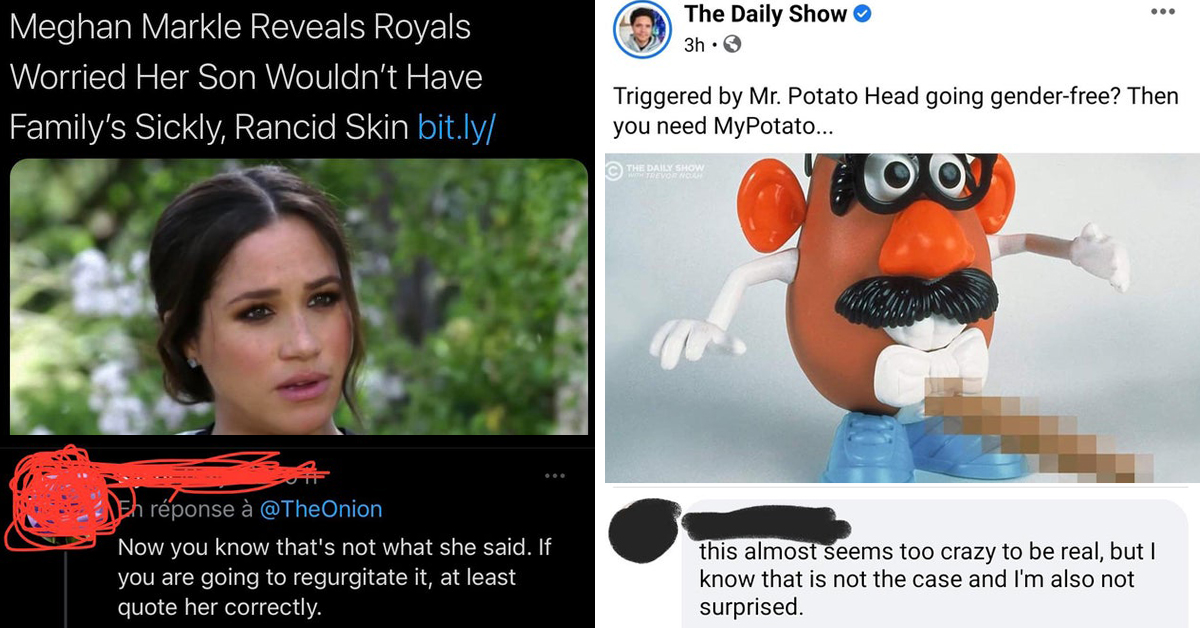Open the Meghan Markle interview image

coord(298,296)
